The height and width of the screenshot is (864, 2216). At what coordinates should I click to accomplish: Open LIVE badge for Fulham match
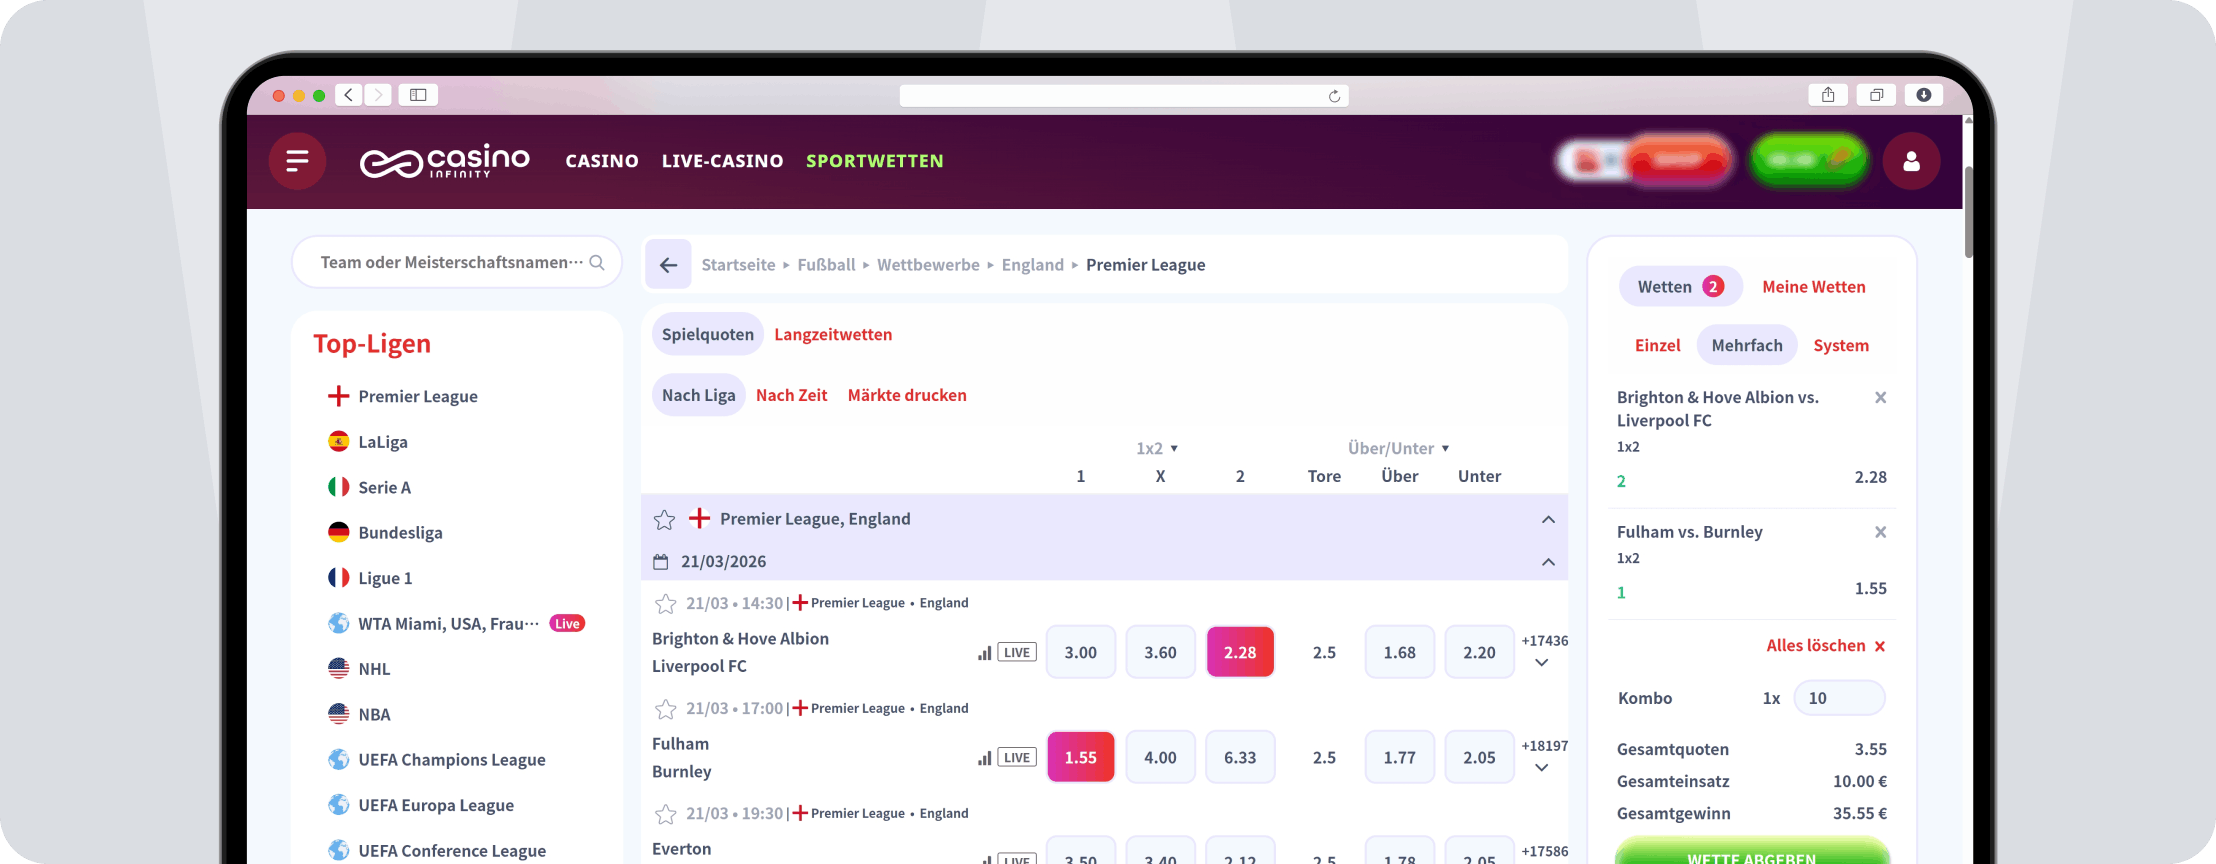point(1017,758)
